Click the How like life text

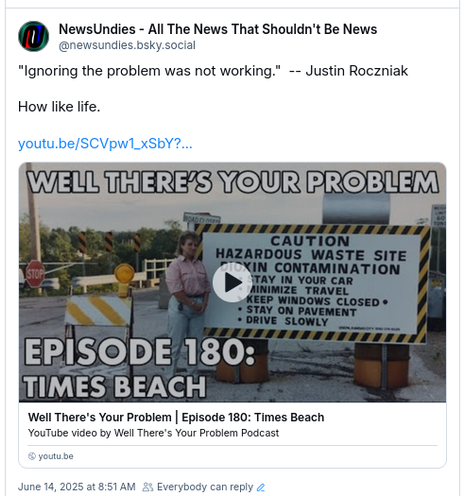pos(59,107)
